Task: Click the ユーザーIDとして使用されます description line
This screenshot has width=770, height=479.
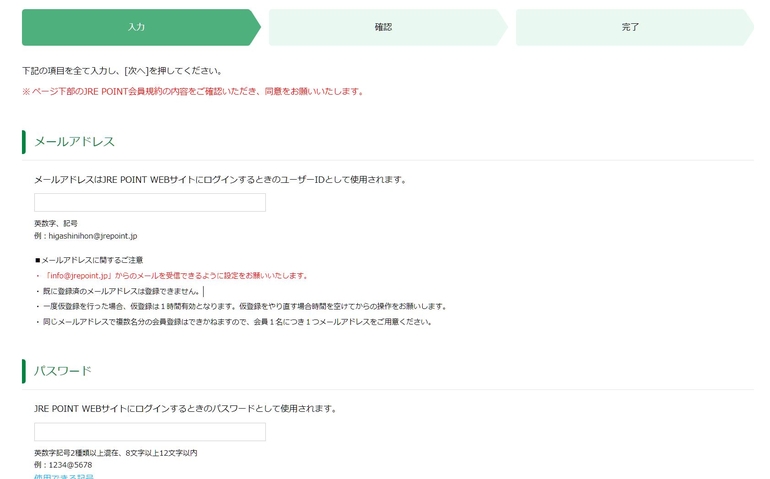Action: 220,180
